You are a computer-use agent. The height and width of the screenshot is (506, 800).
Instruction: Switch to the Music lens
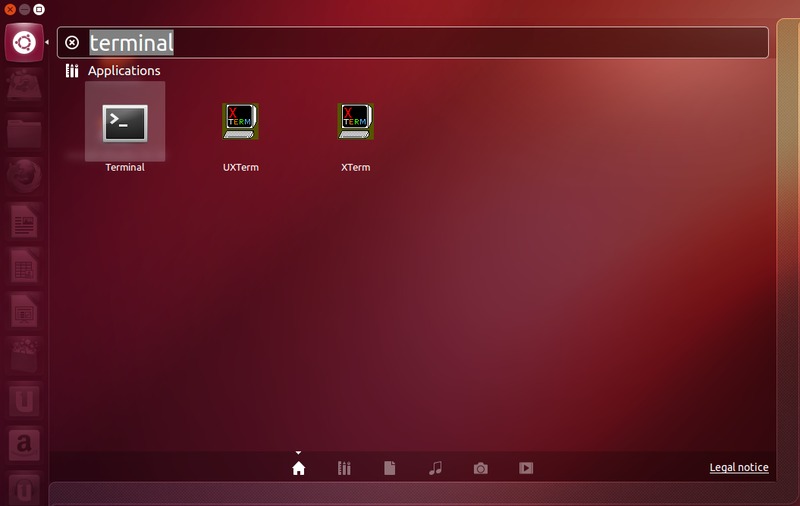[435, 468]
